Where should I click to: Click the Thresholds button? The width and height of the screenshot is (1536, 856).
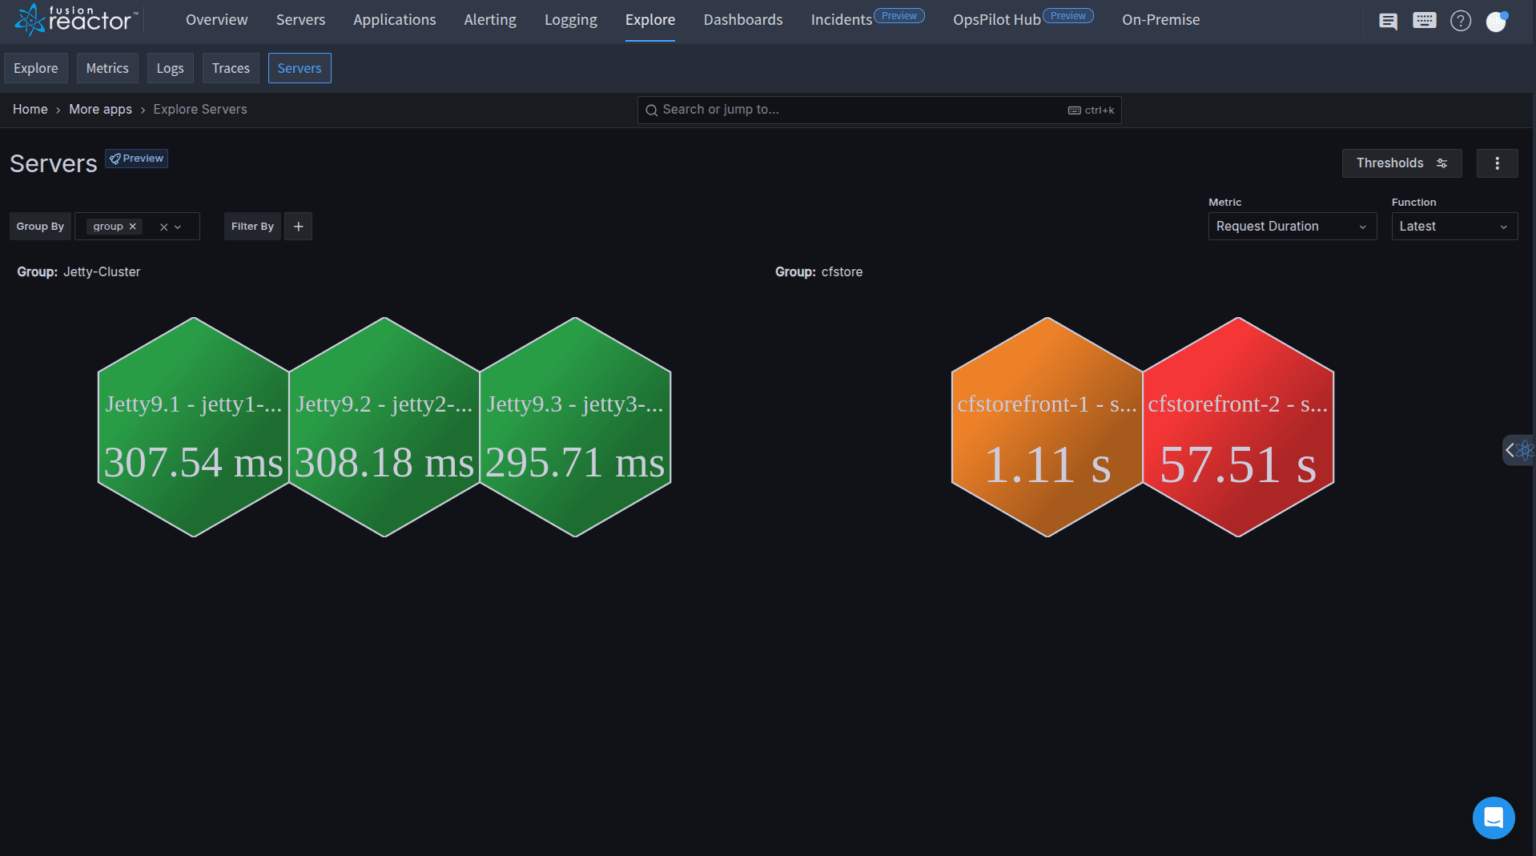point(1401,163)
